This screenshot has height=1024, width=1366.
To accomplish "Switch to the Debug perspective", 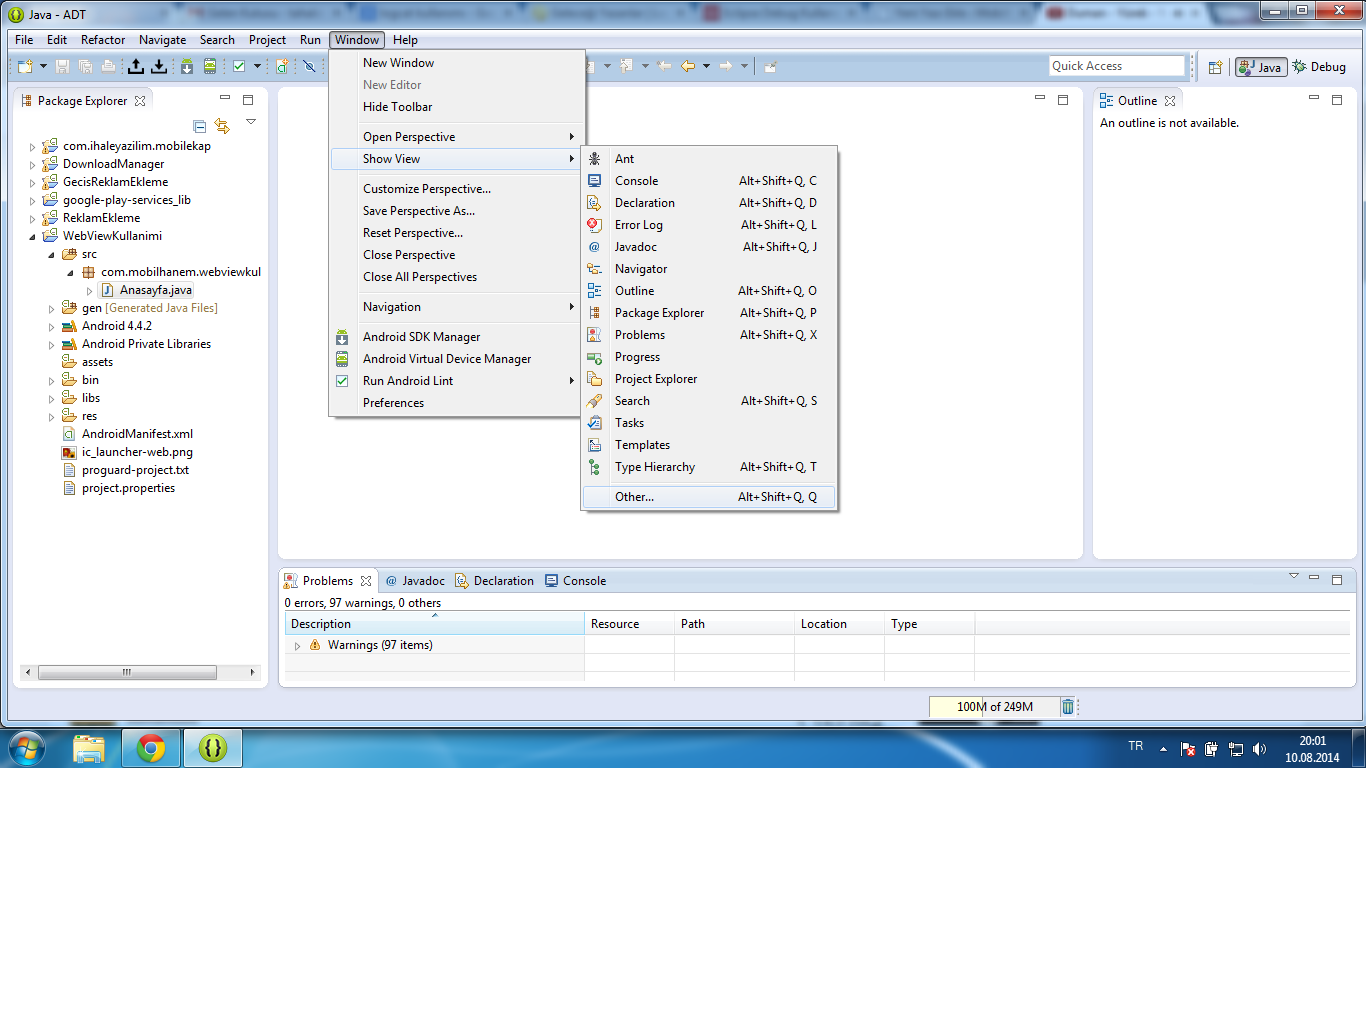I will 1319,67.
